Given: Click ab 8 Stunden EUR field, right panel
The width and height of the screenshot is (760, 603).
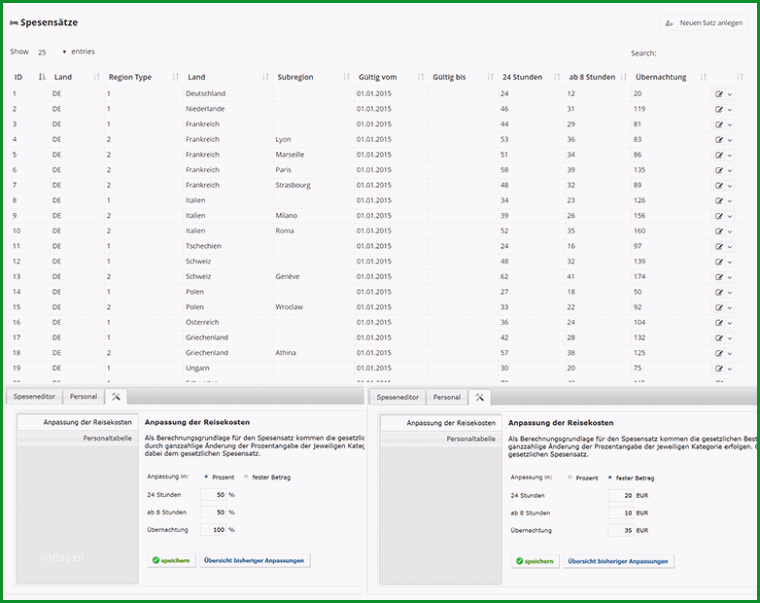Looking at the screenshot, I should pos(621,513).
